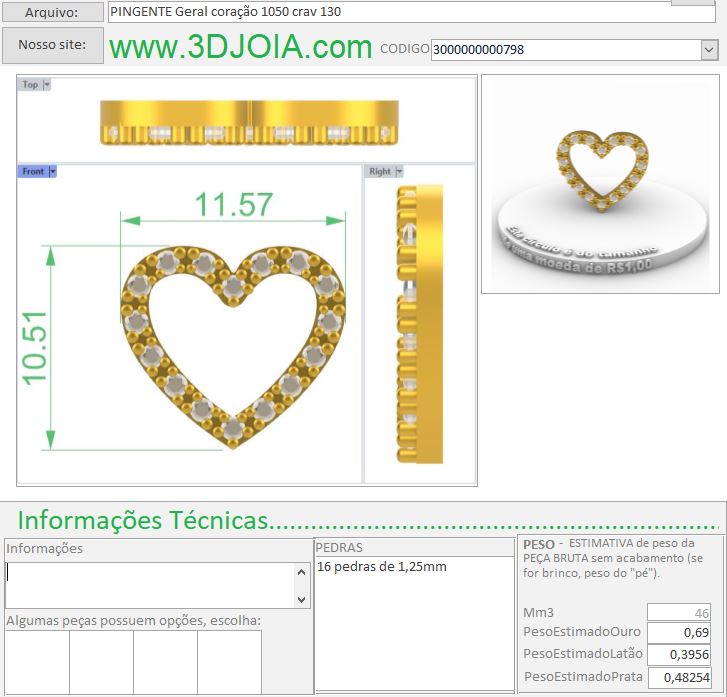Click the Informações scroll up arrow

(302, 573)
